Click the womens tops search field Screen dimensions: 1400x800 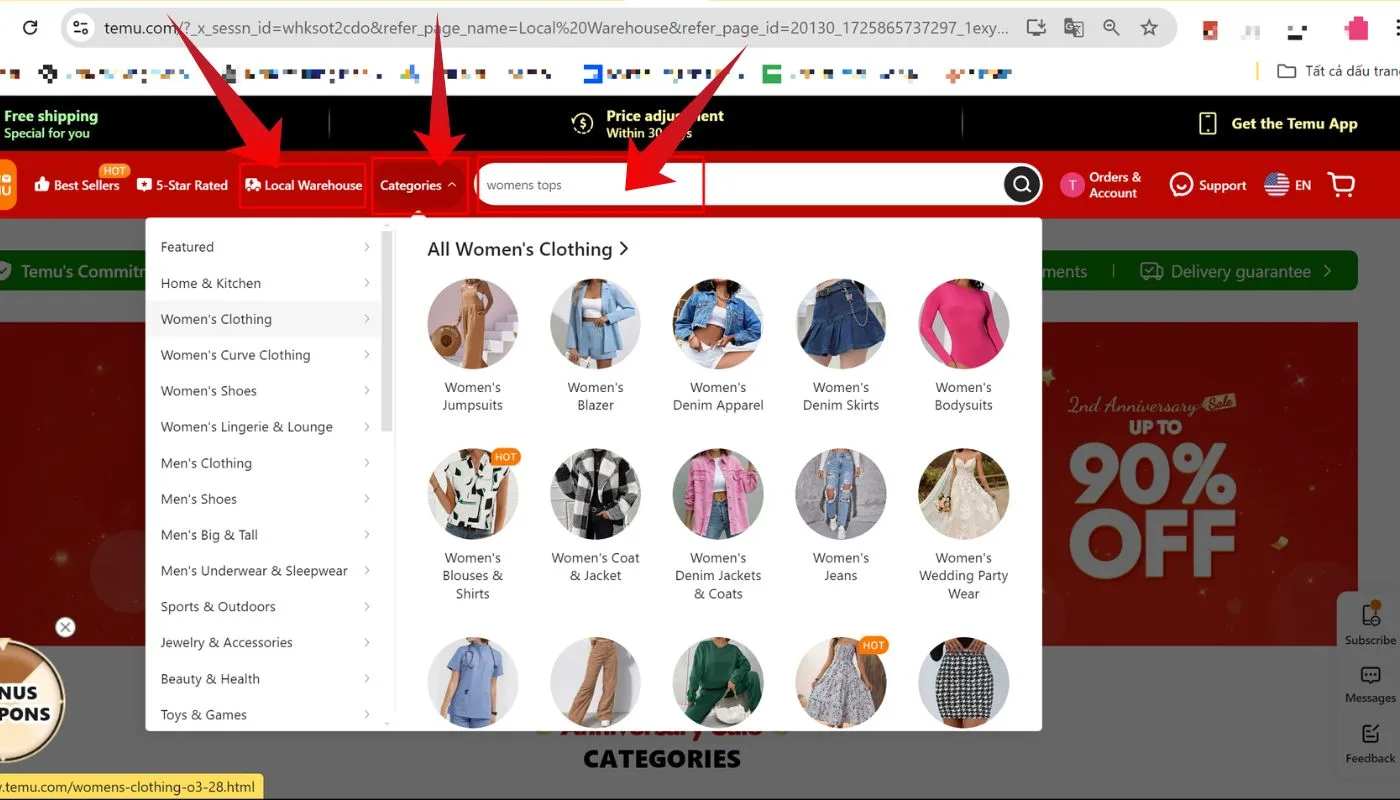coord(740,184)
